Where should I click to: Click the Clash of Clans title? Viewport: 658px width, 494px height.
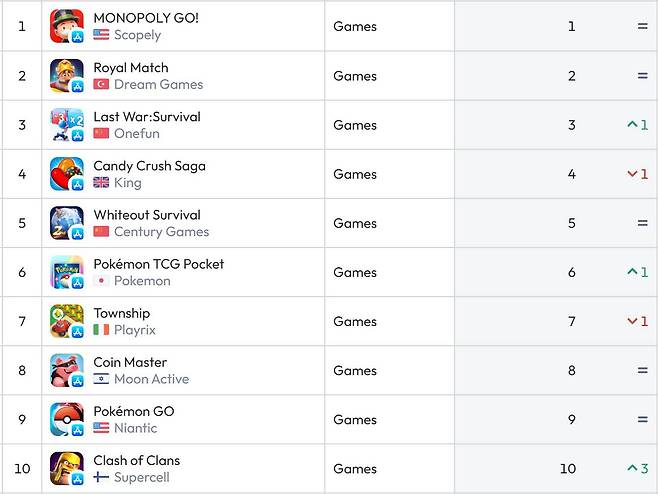137,460
